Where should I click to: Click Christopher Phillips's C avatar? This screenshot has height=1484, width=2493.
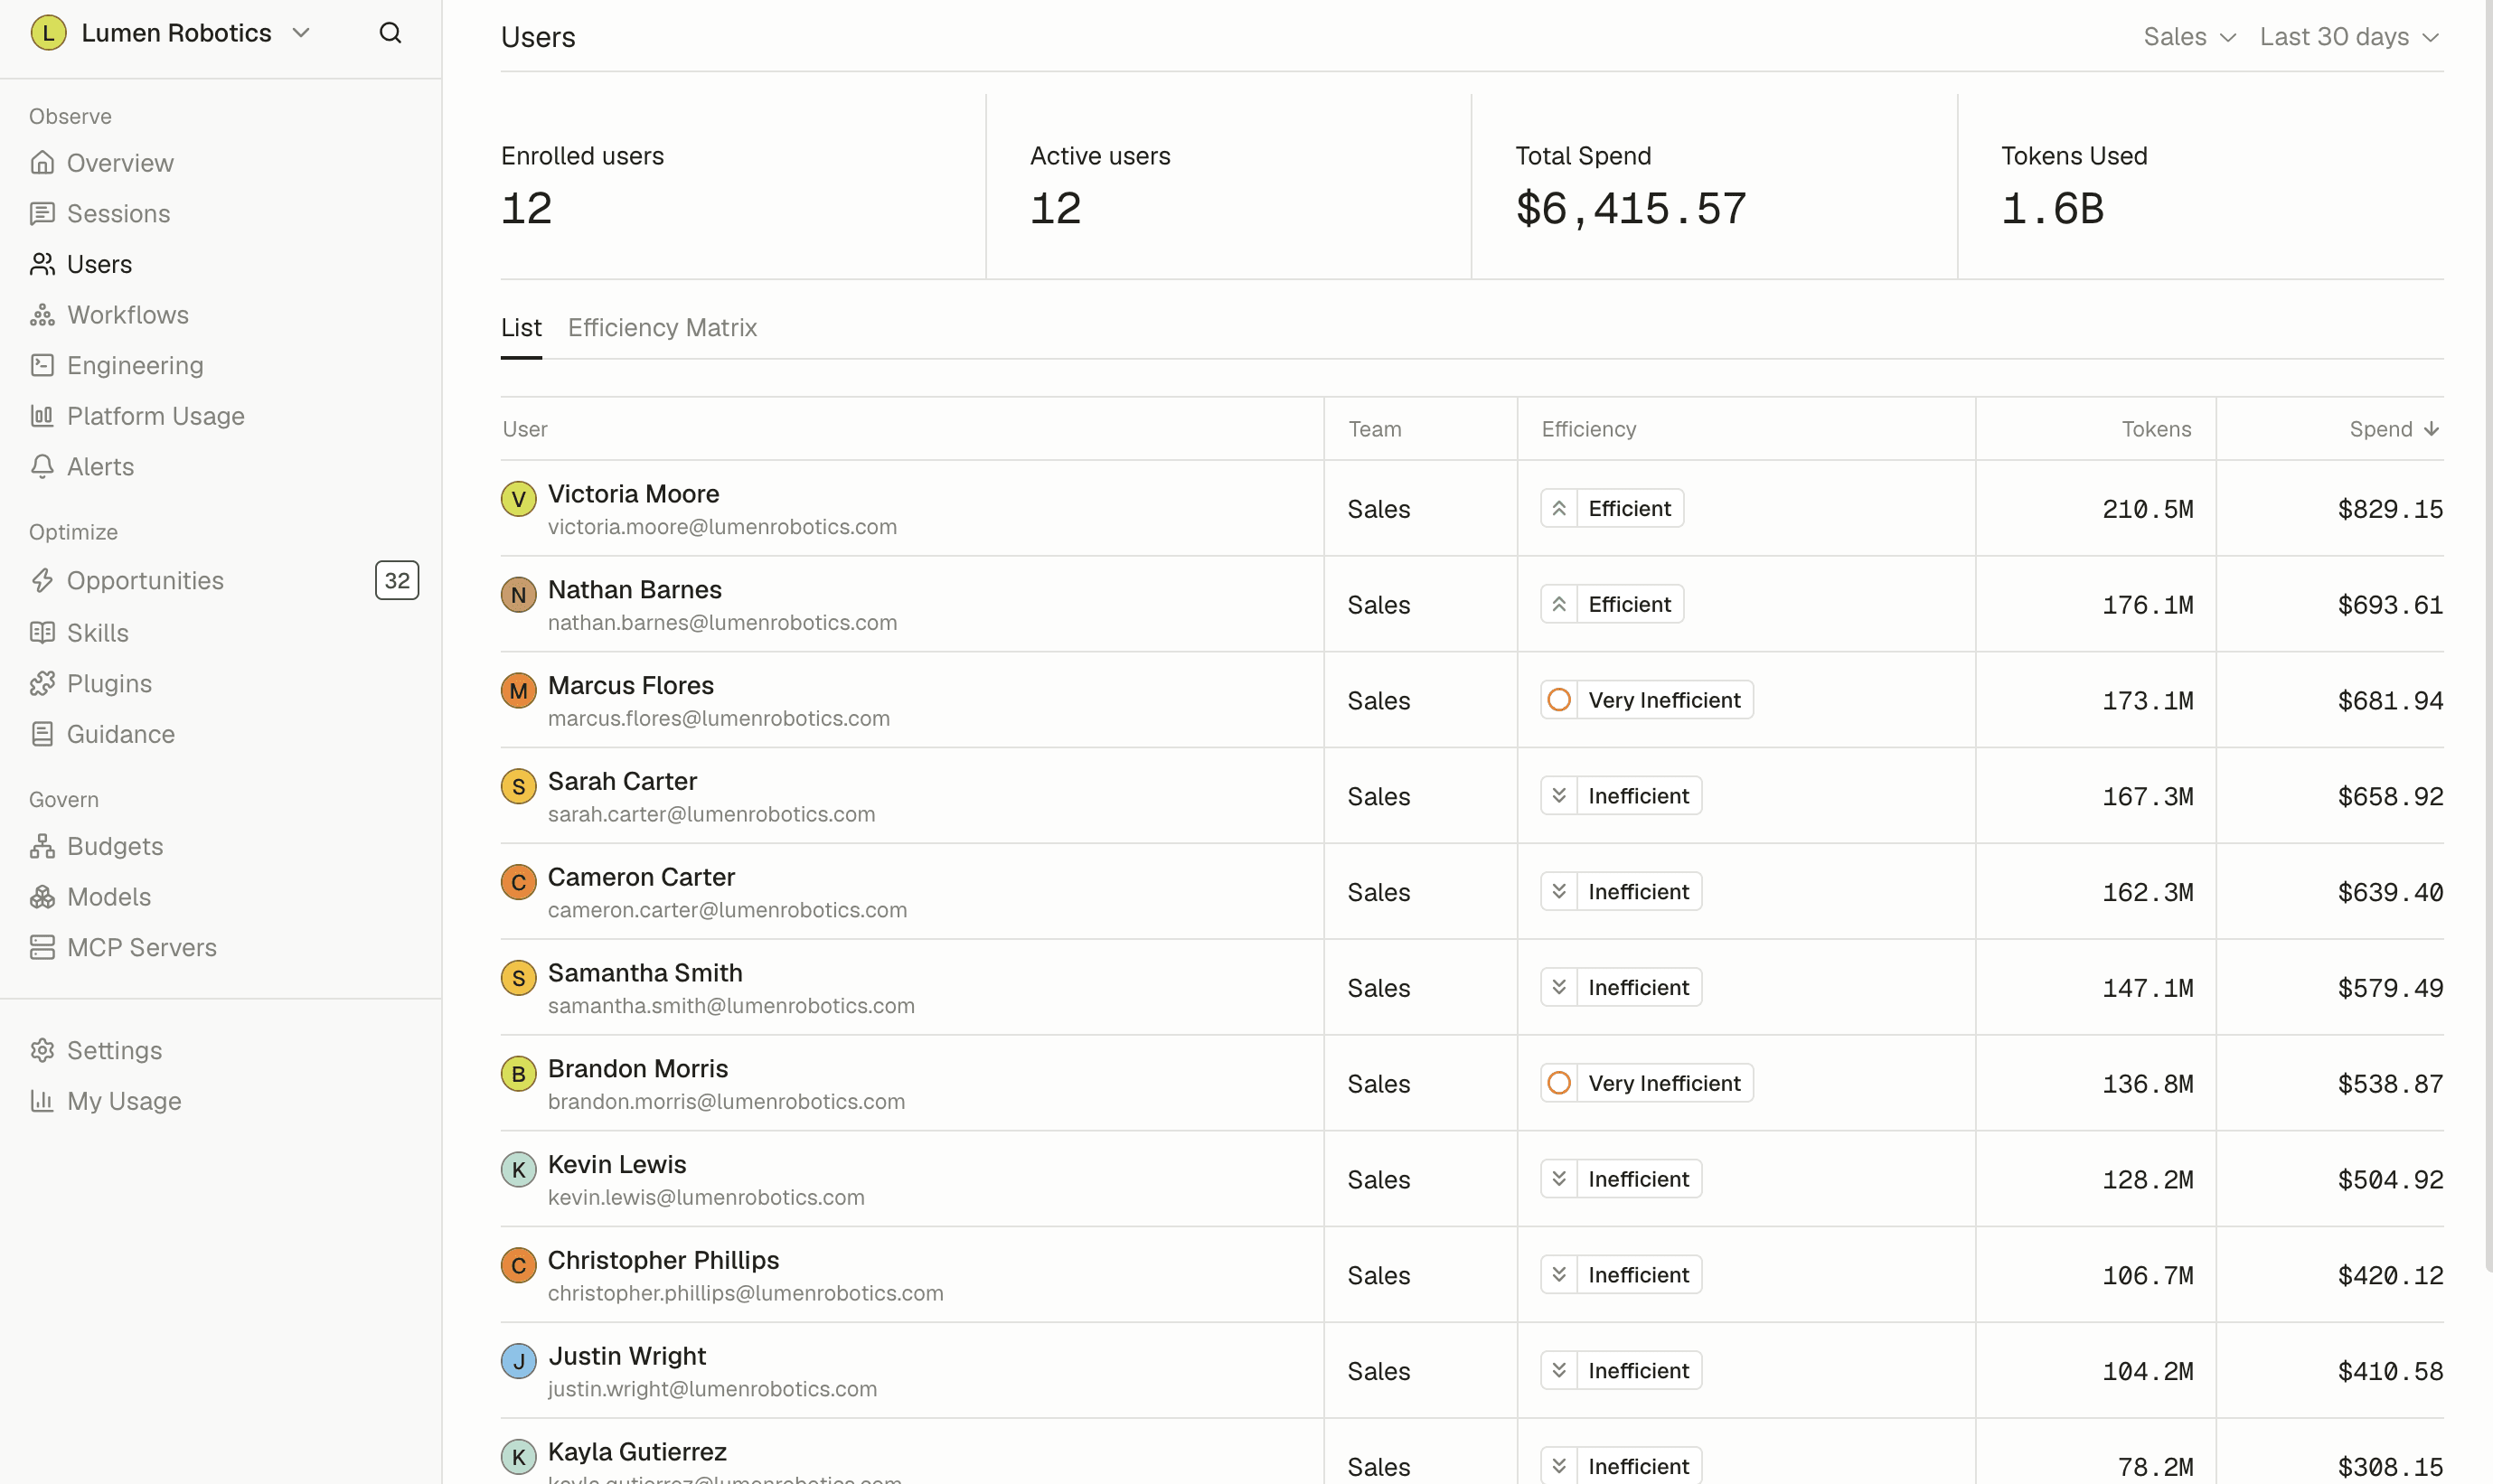click(518, 1266)
